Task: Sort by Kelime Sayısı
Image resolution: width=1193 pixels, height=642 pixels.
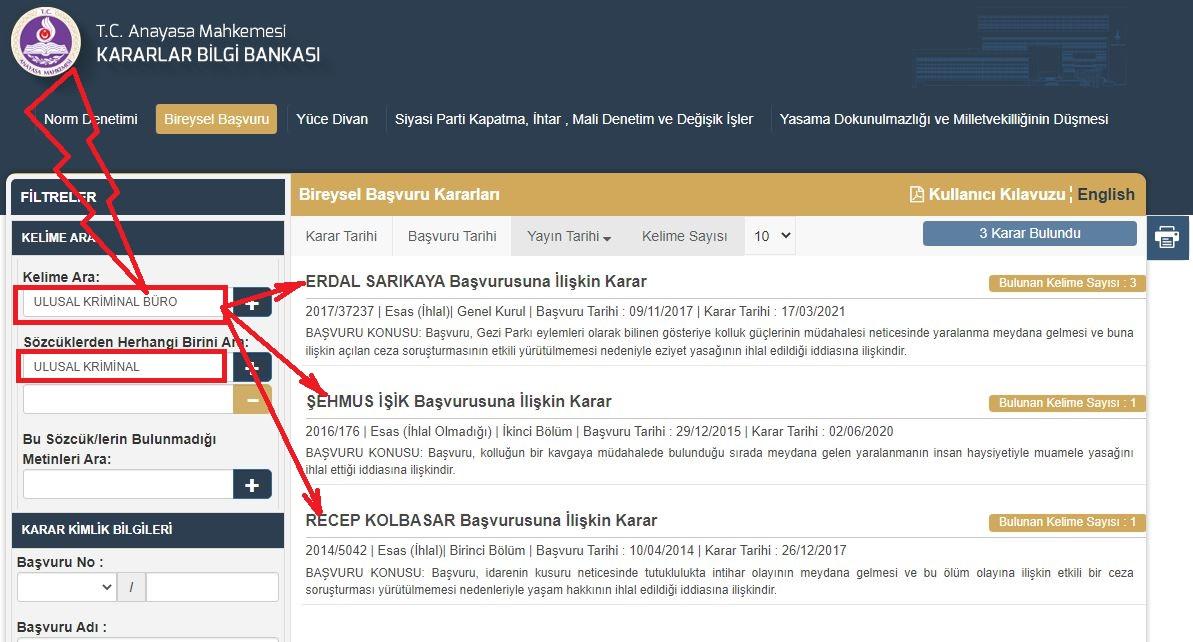Action: coord(684,236)
